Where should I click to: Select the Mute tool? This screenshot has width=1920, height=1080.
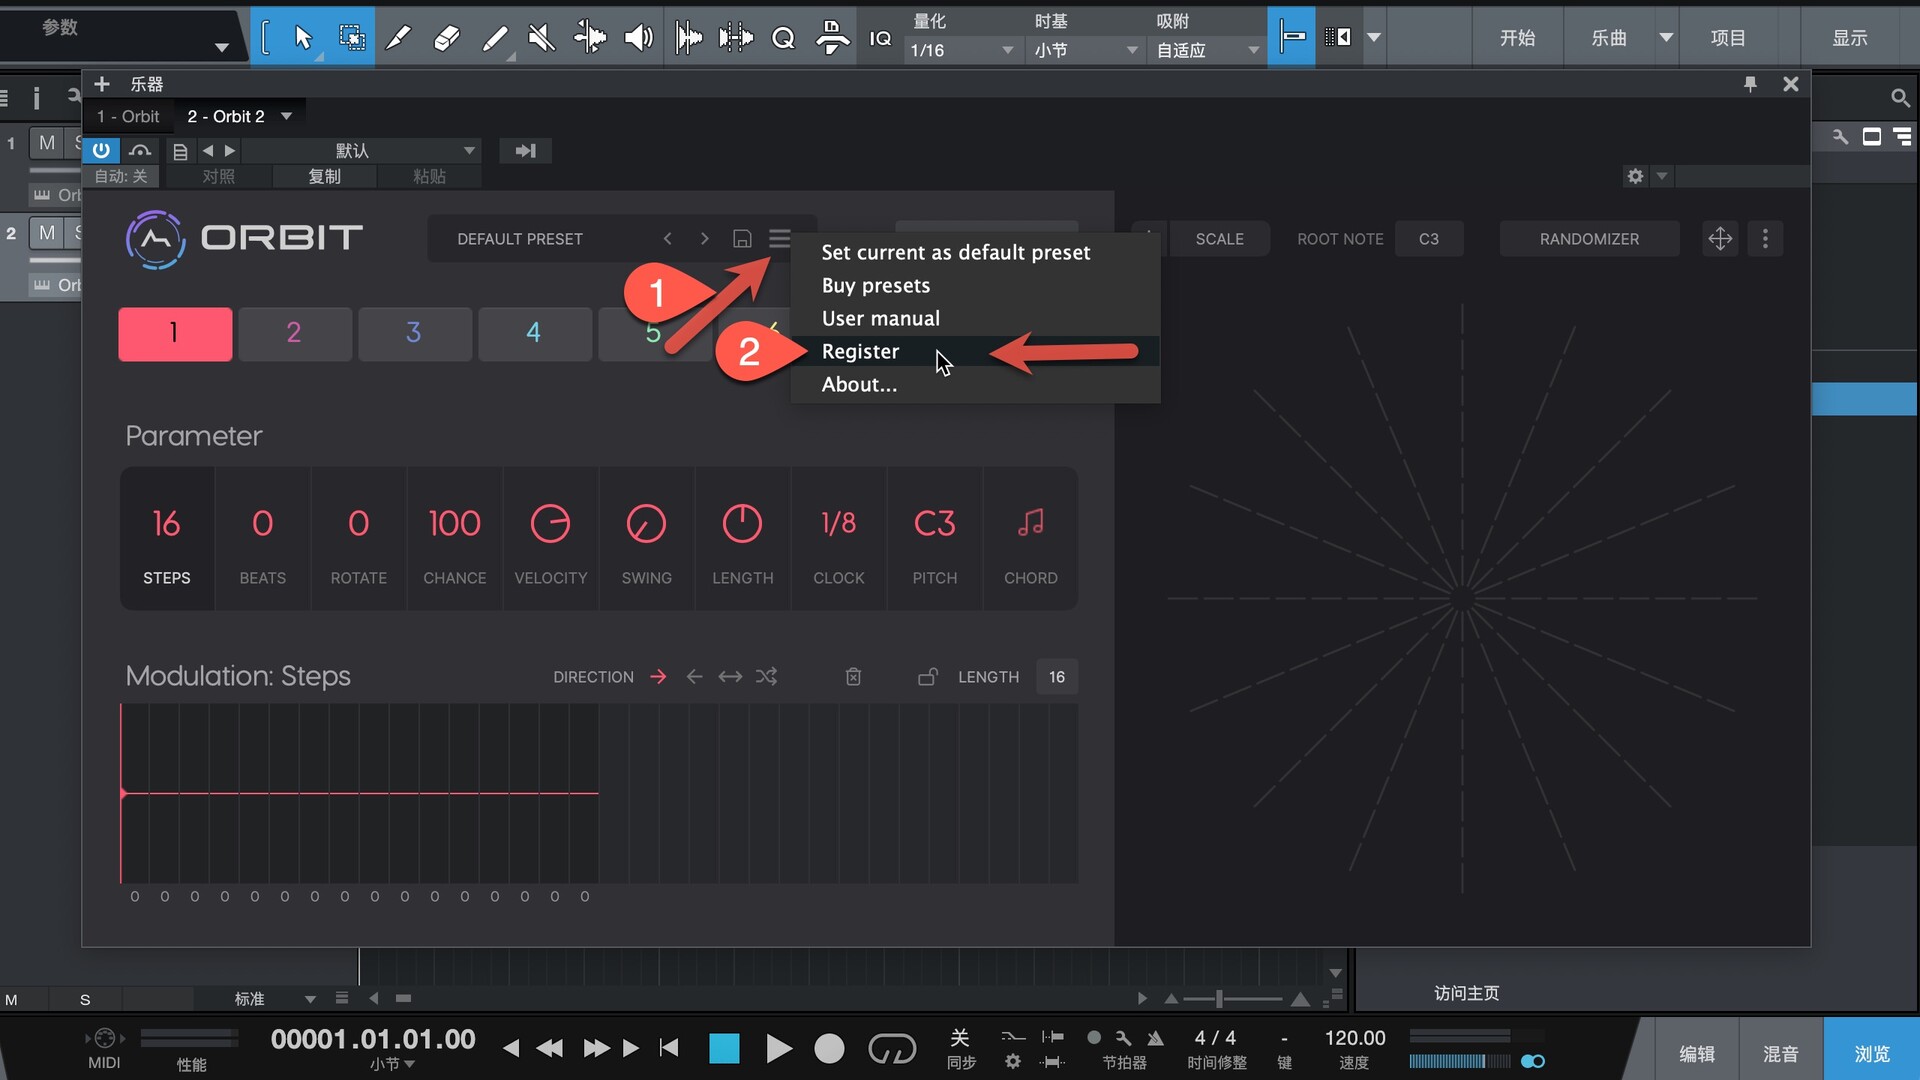[541, 37]
